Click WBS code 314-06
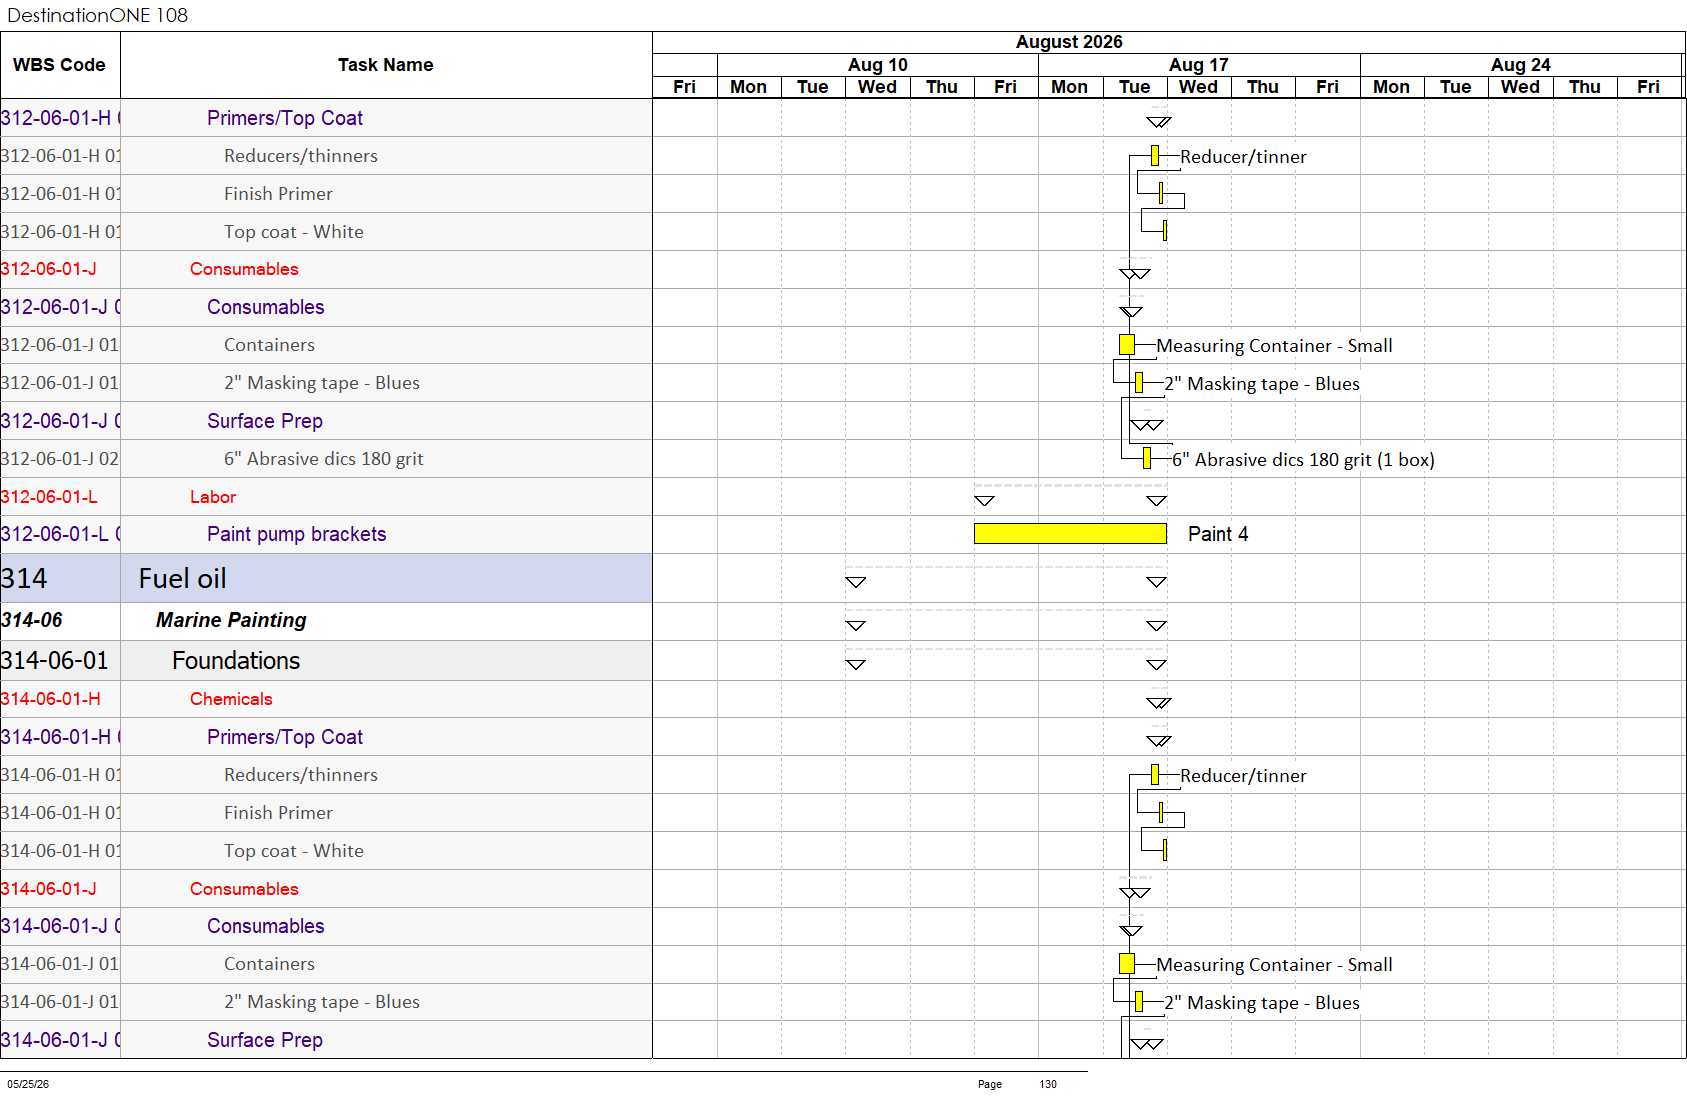 click(32, 621)
